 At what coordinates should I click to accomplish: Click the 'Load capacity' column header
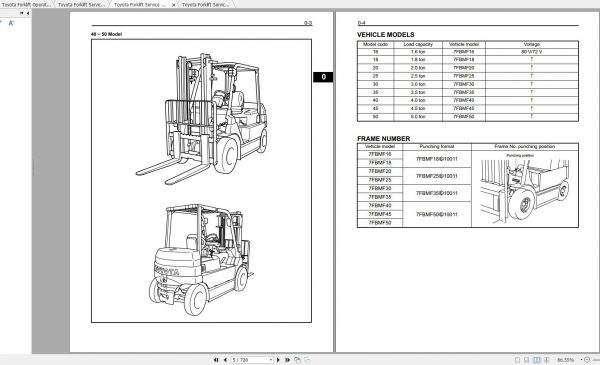click(x=418, y=44)
